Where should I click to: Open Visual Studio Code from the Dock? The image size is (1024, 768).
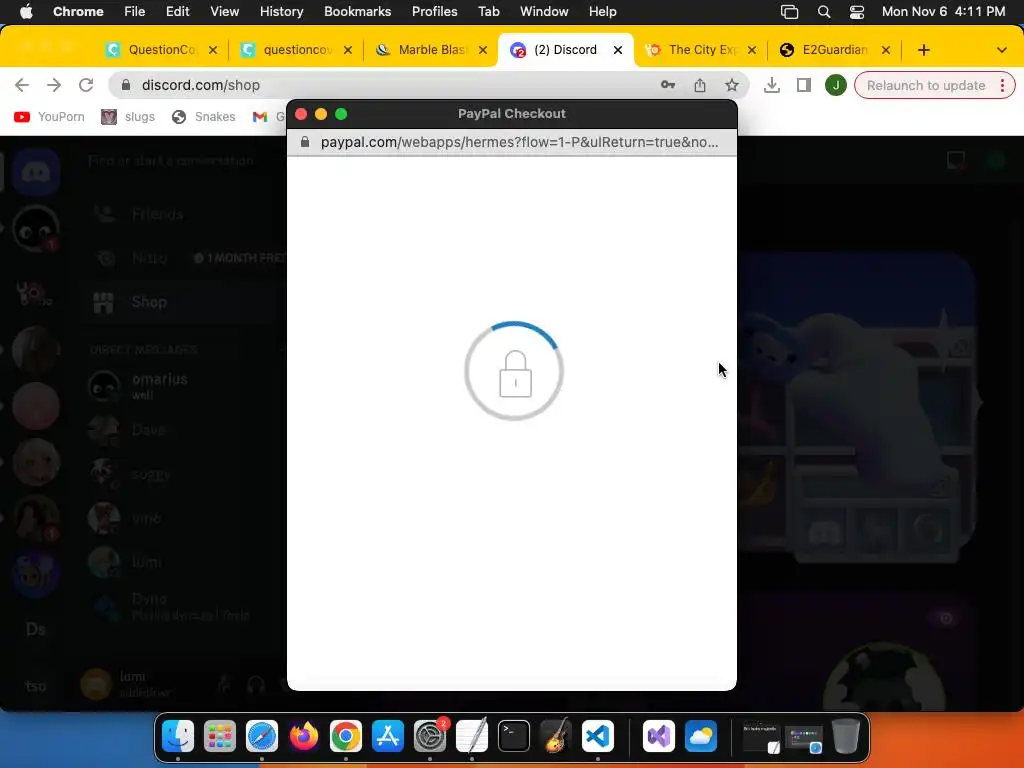(x=598, y=736)
